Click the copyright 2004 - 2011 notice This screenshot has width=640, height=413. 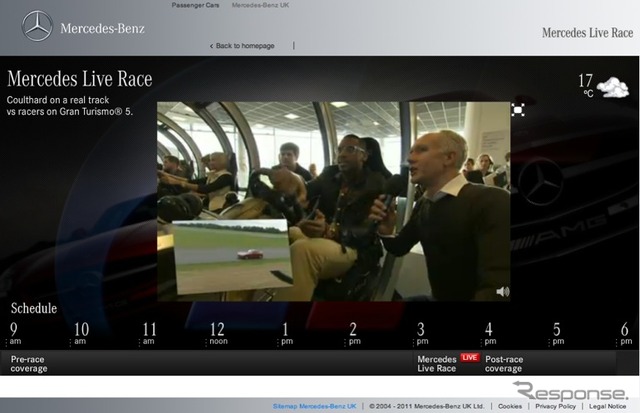(427, 406)
